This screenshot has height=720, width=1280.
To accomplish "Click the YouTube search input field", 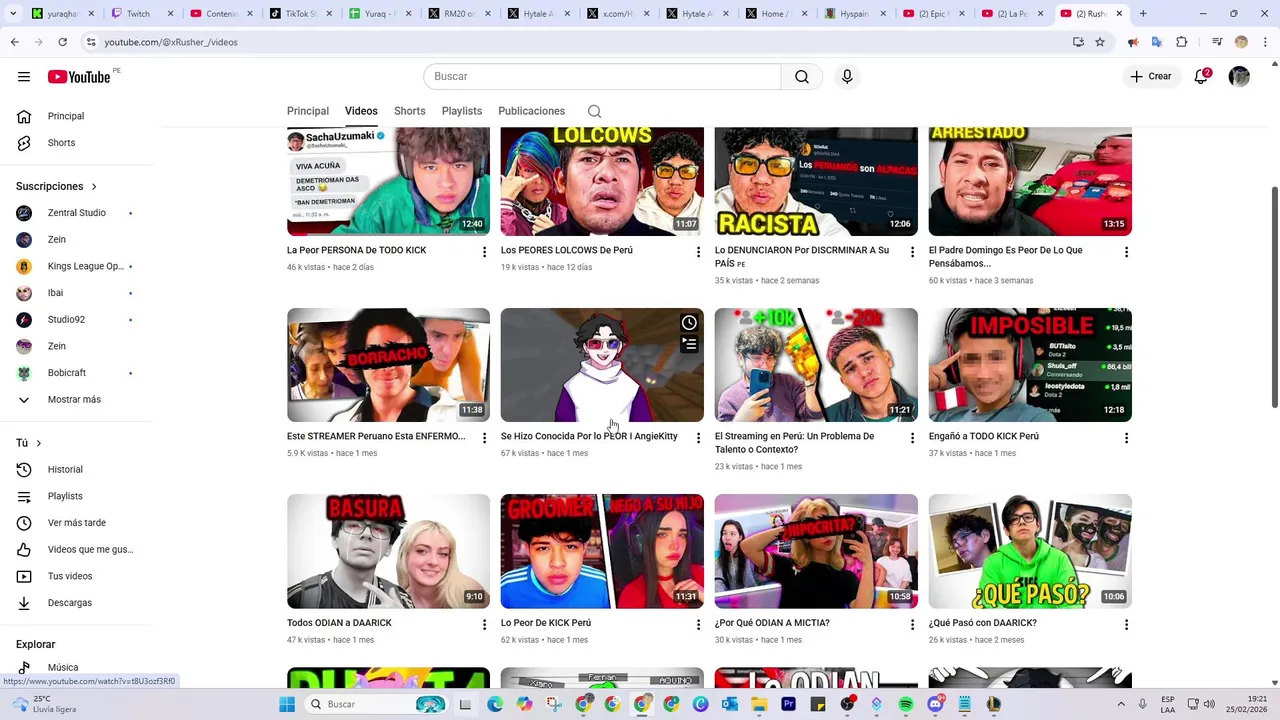I will pos(602,77).
